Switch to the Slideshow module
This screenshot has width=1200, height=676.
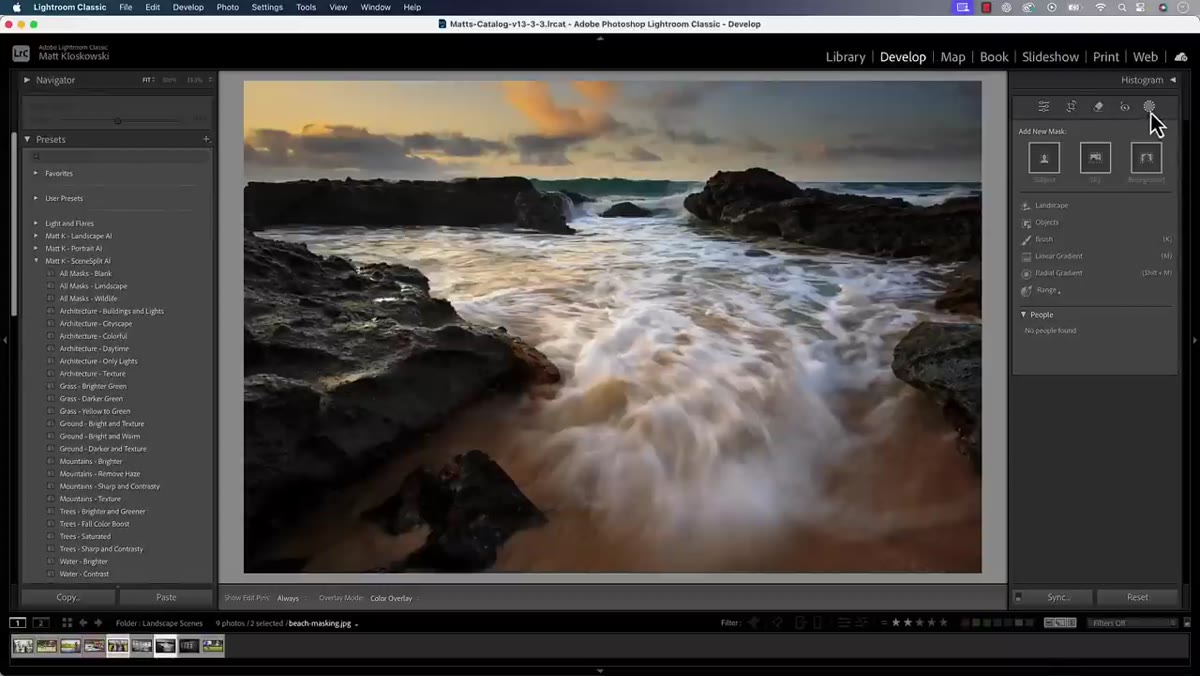(1050, 57)
